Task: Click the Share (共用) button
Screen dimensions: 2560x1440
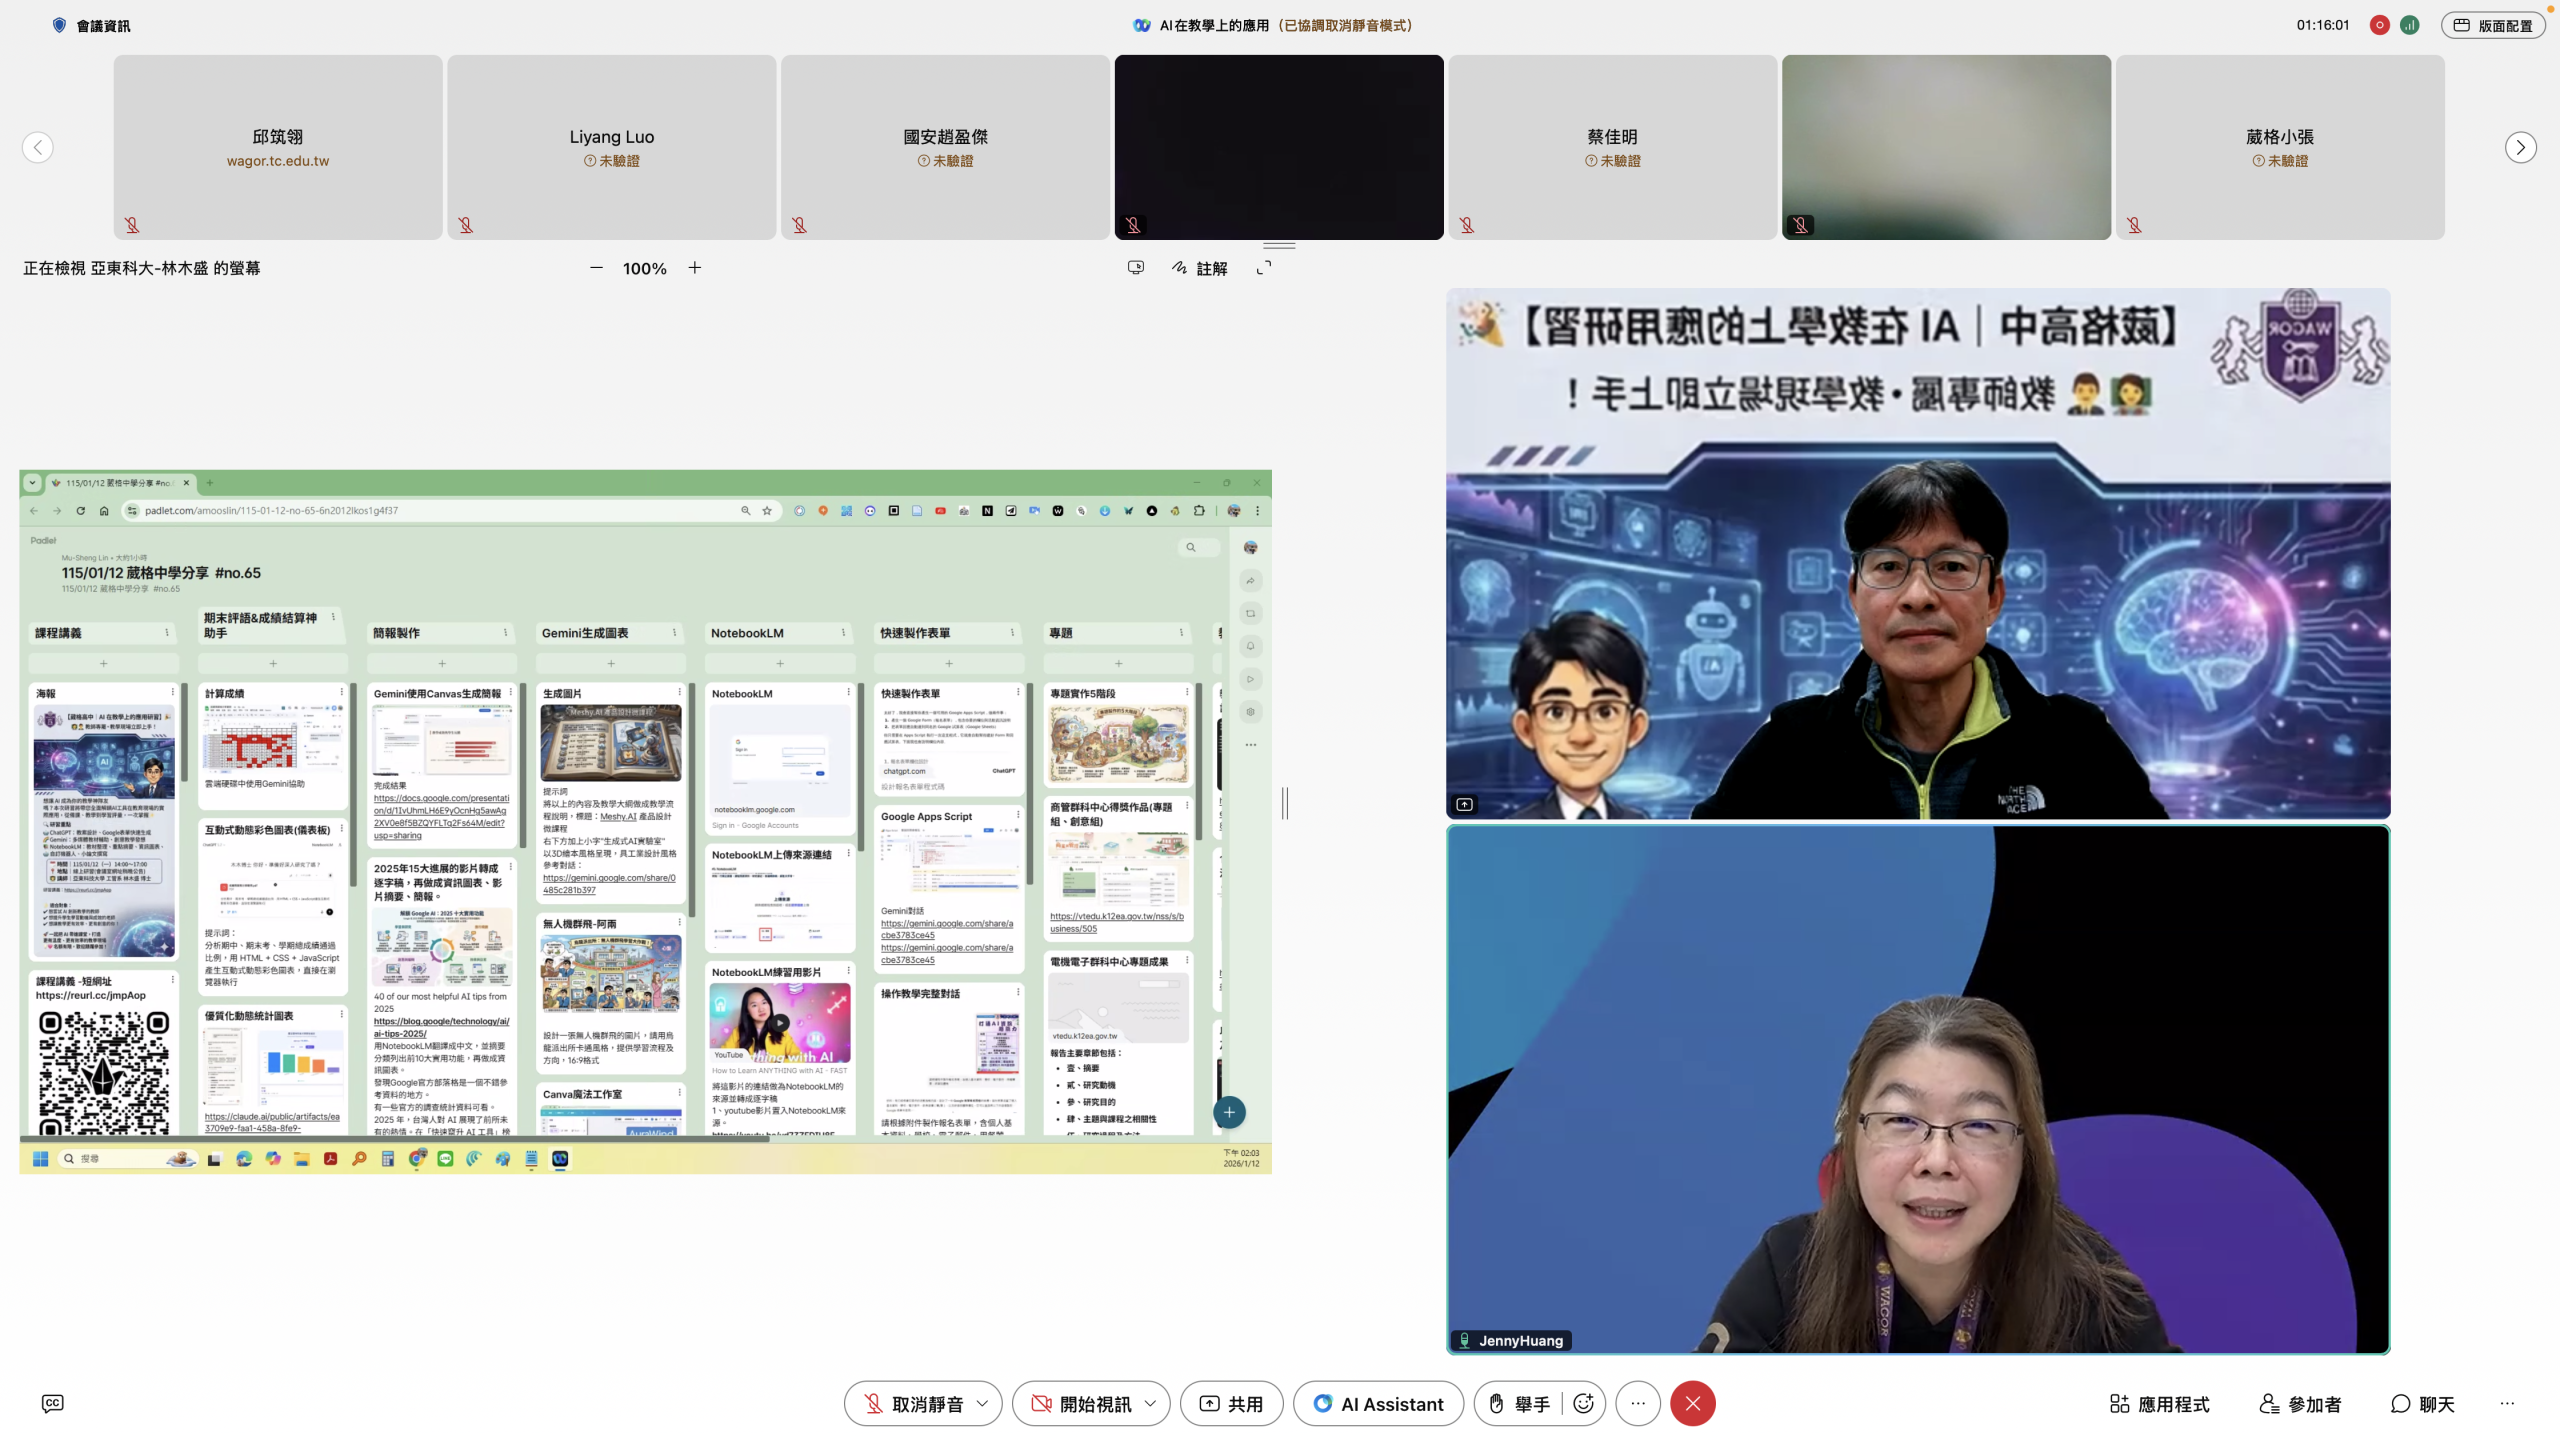Action: (1231, 1403)
